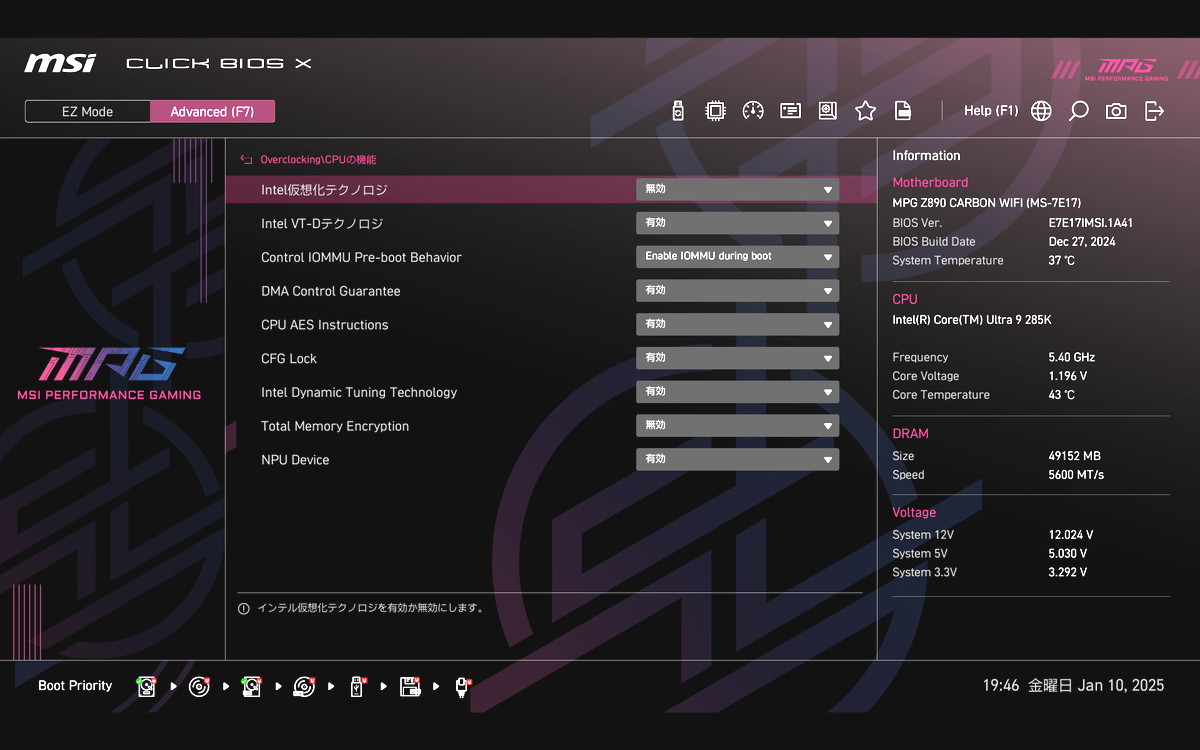Open Intel仮想化テクノロジ dropdown
This screenshot has height=750, width=1200.
[x=737, y=189]
